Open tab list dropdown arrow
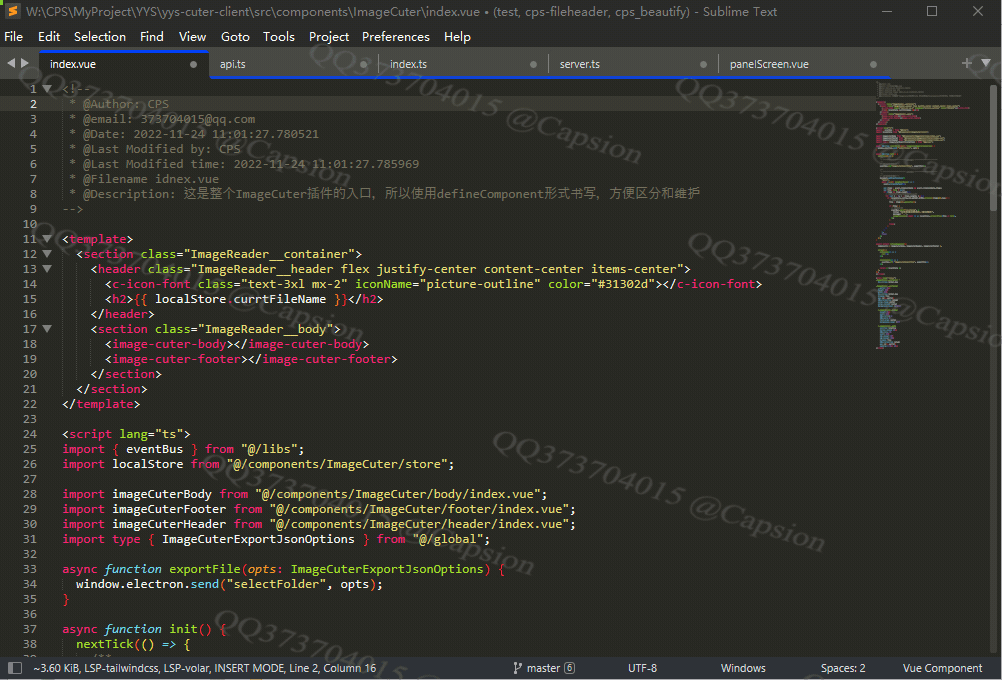 coord(986,63)
